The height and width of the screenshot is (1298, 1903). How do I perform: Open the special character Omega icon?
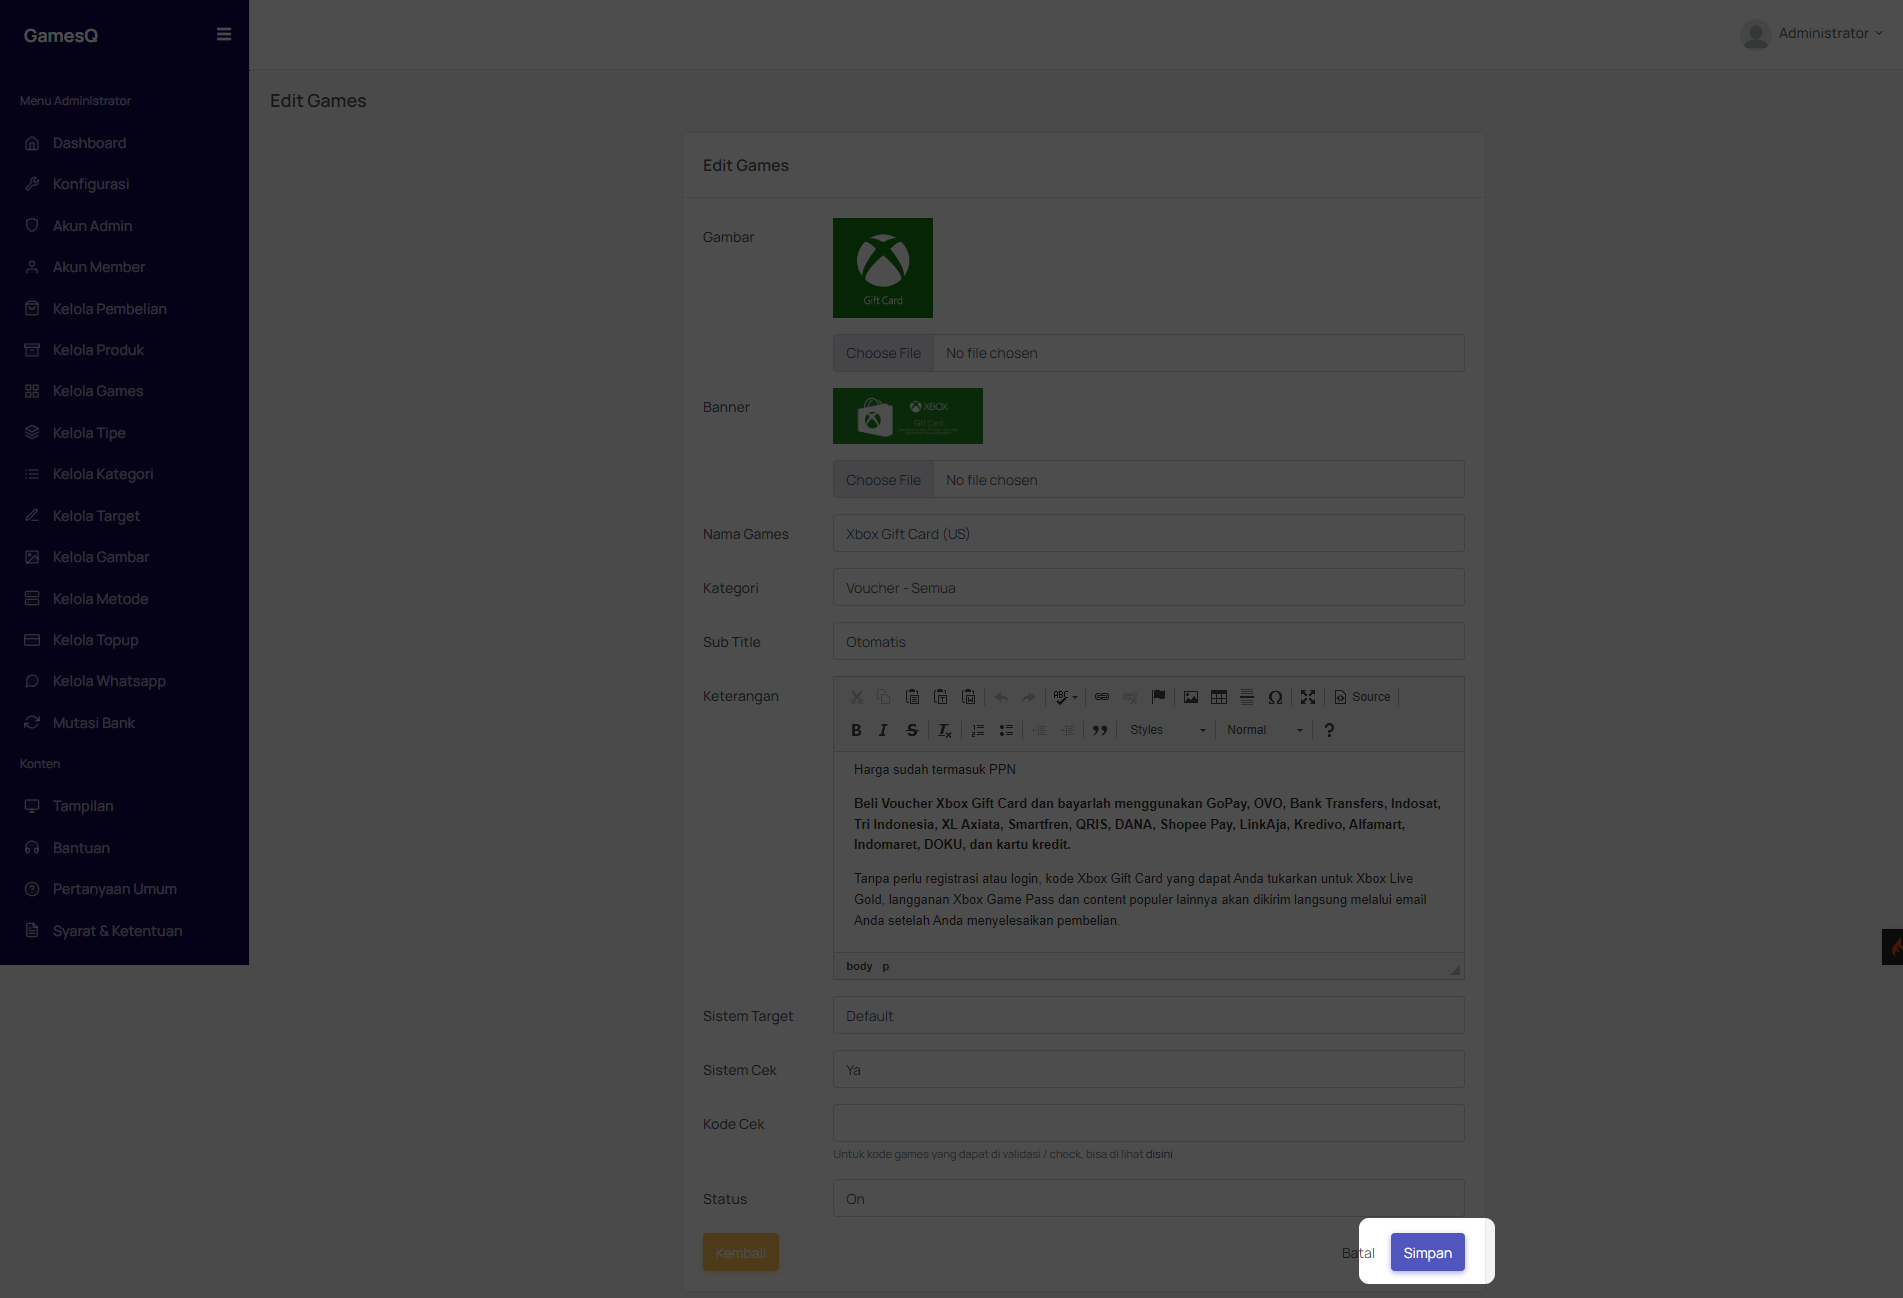pos(1275,697)
